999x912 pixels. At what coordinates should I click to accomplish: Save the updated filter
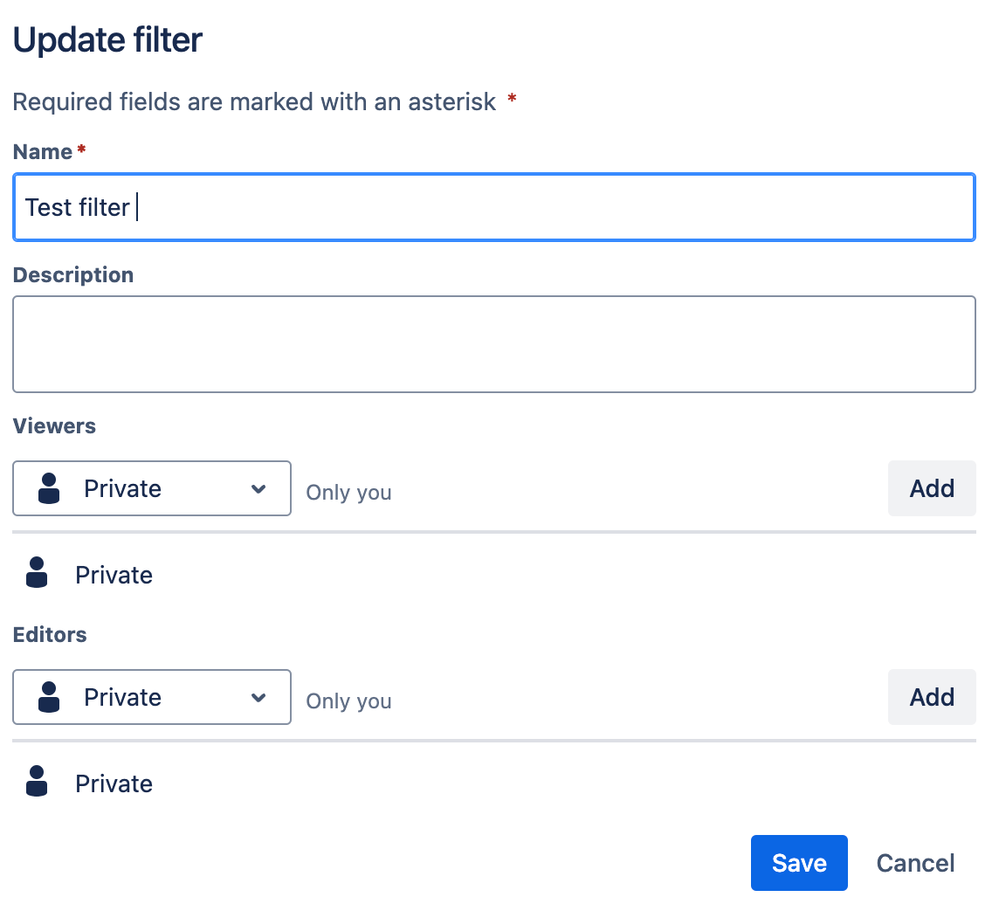tap(798, 863)
